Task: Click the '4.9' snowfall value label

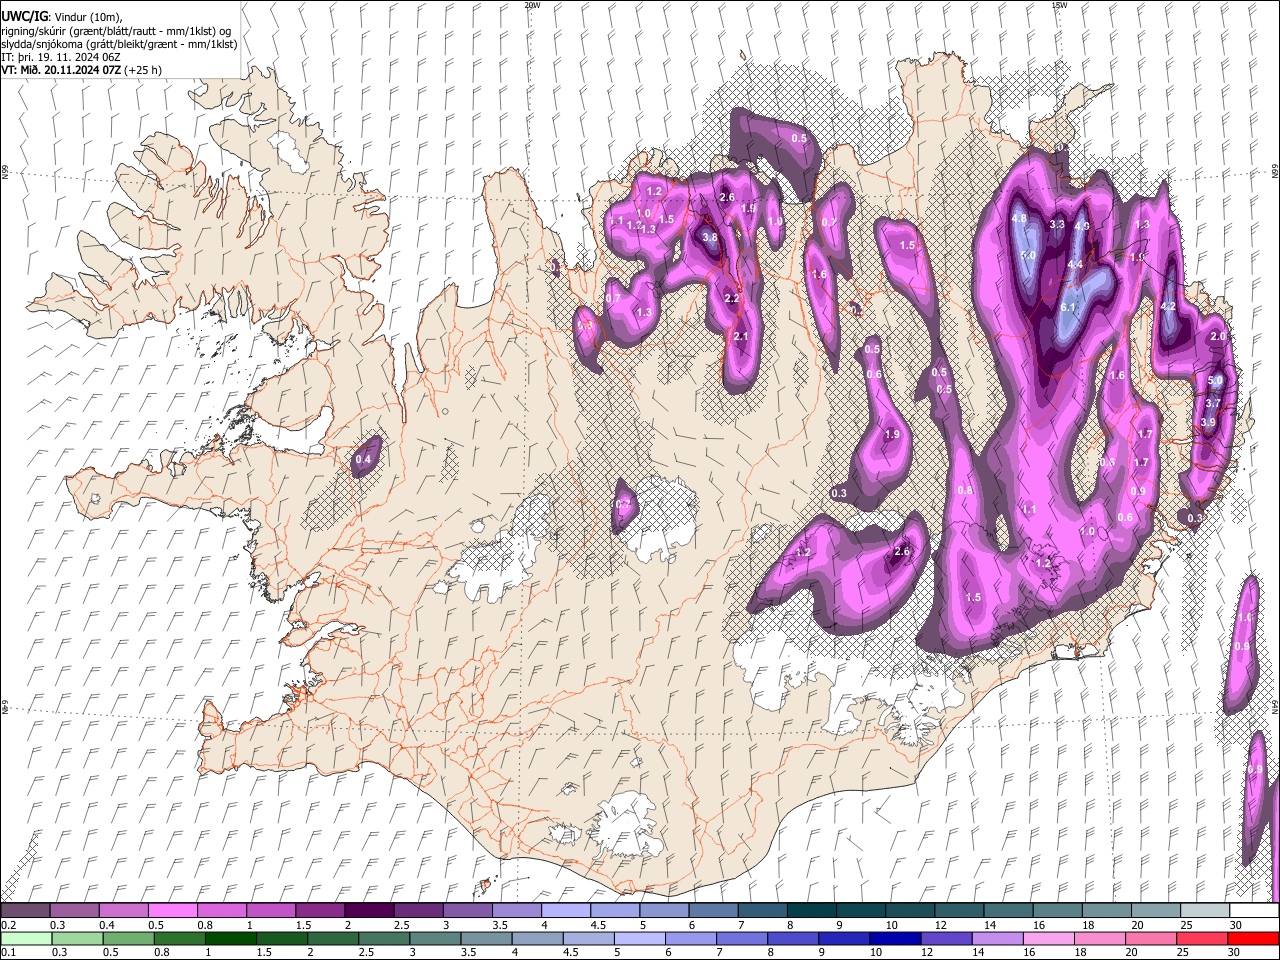Action: point(1082,226)
